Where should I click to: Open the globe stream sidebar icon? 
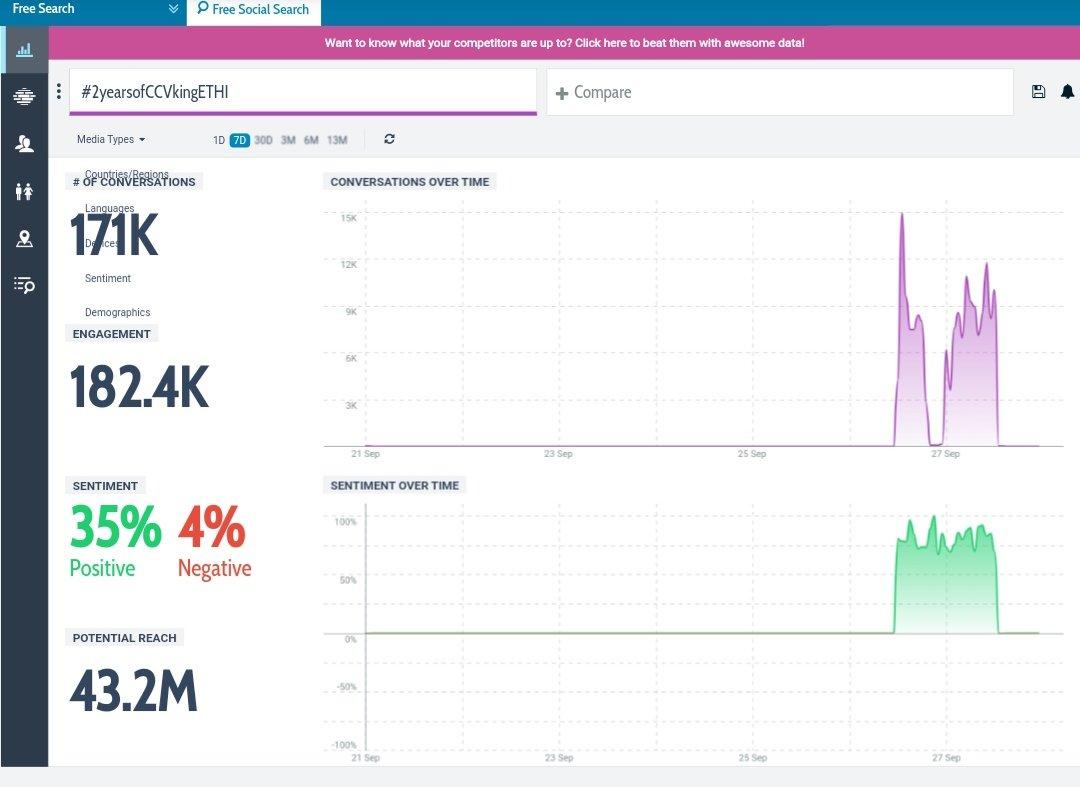24,96
